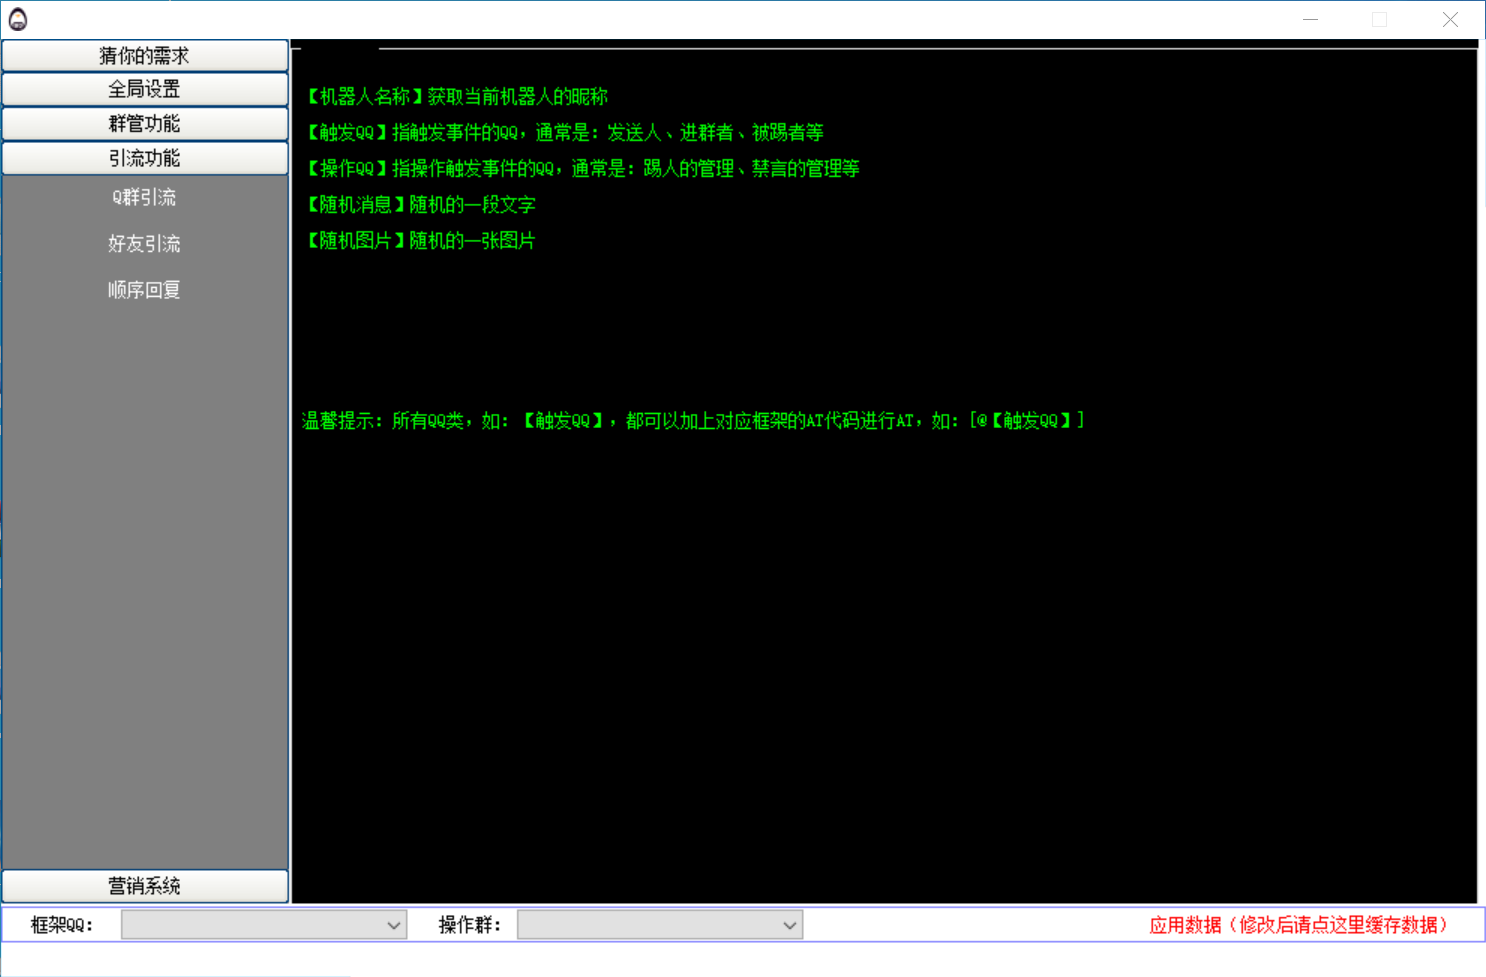This screenshot has width=1486, height=977.
Task: Select the 顺序回复 item
Action: 144,290
